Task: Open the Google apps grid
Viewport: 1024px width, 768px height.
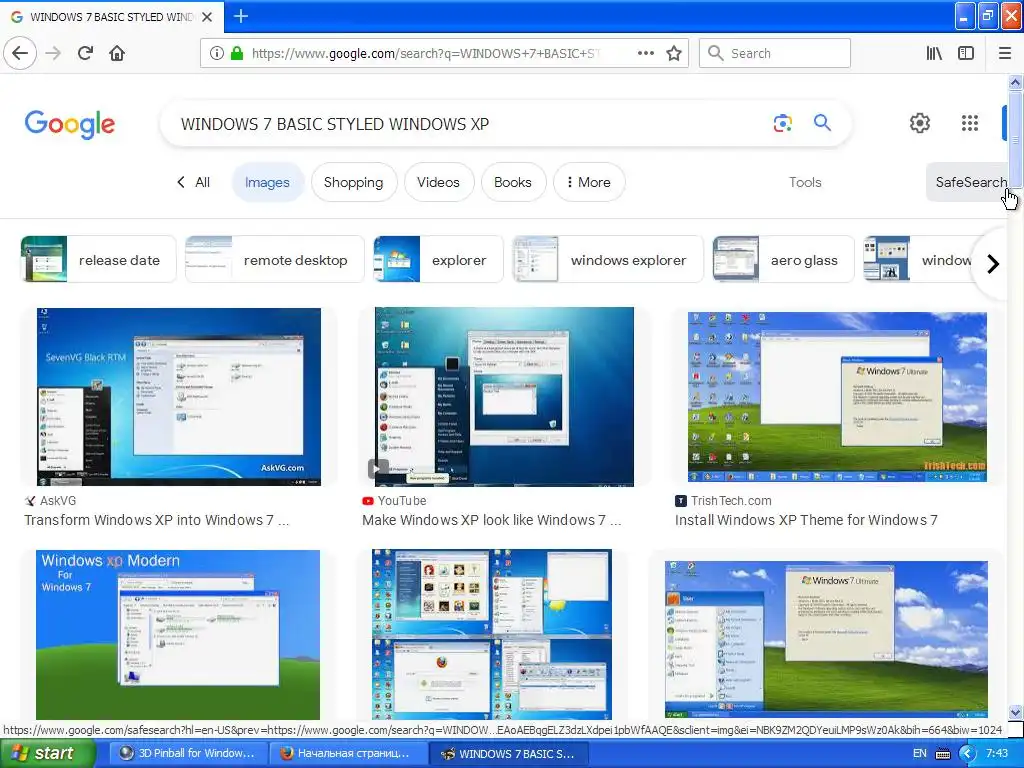Action: [970, 123]
